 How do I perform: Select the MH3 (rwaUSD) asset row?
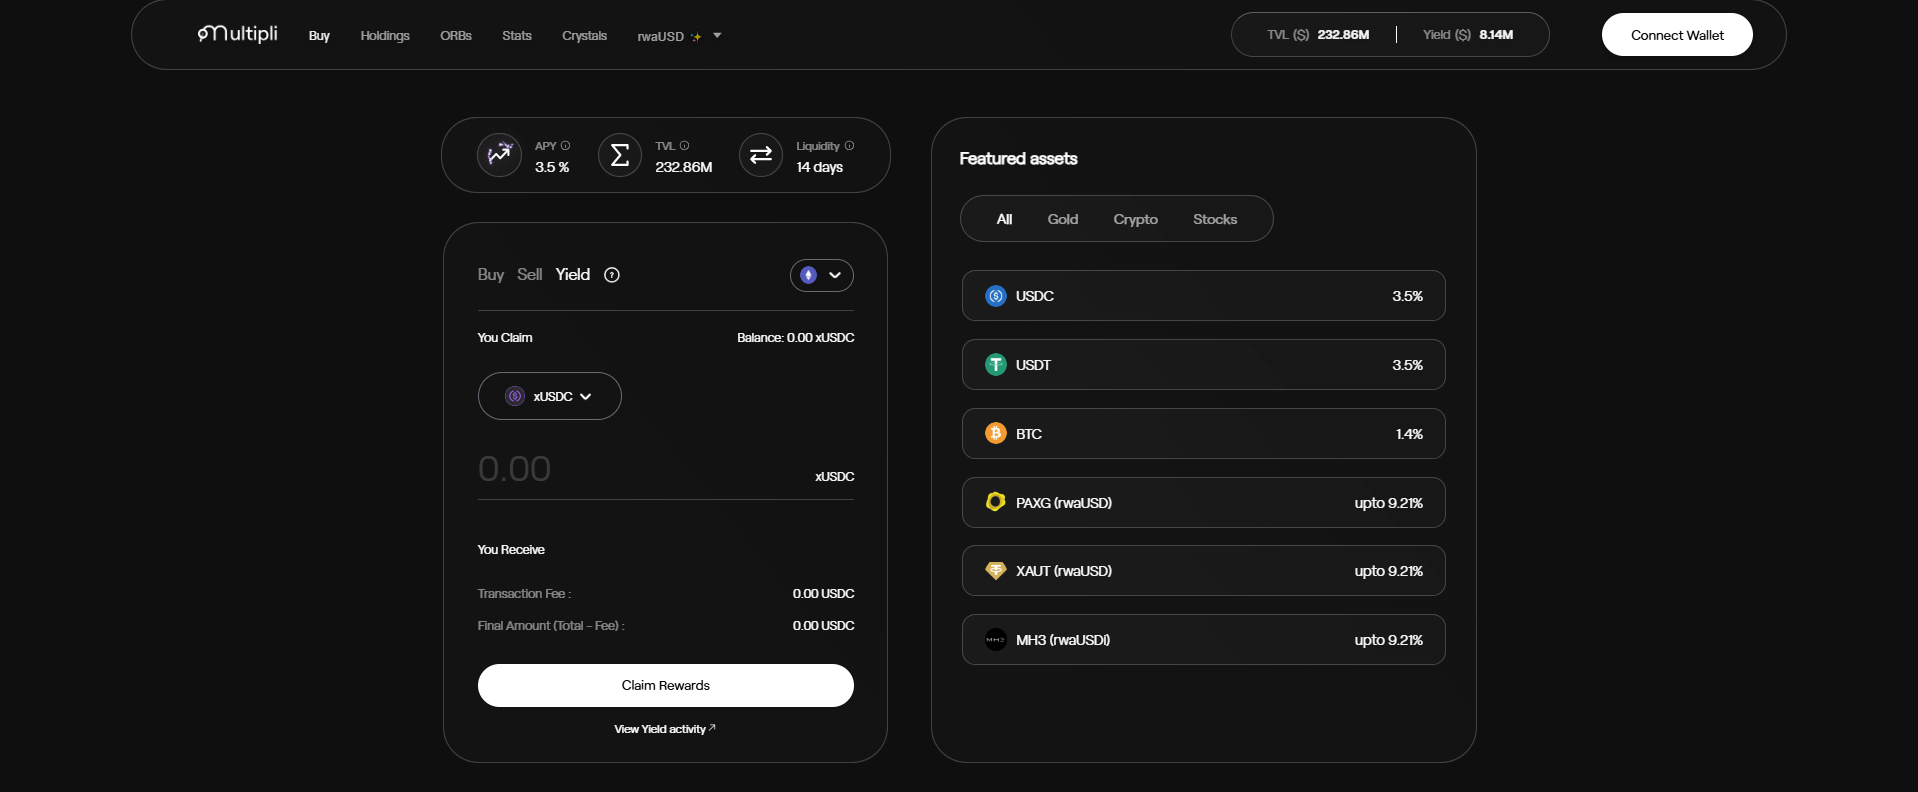1204,640
